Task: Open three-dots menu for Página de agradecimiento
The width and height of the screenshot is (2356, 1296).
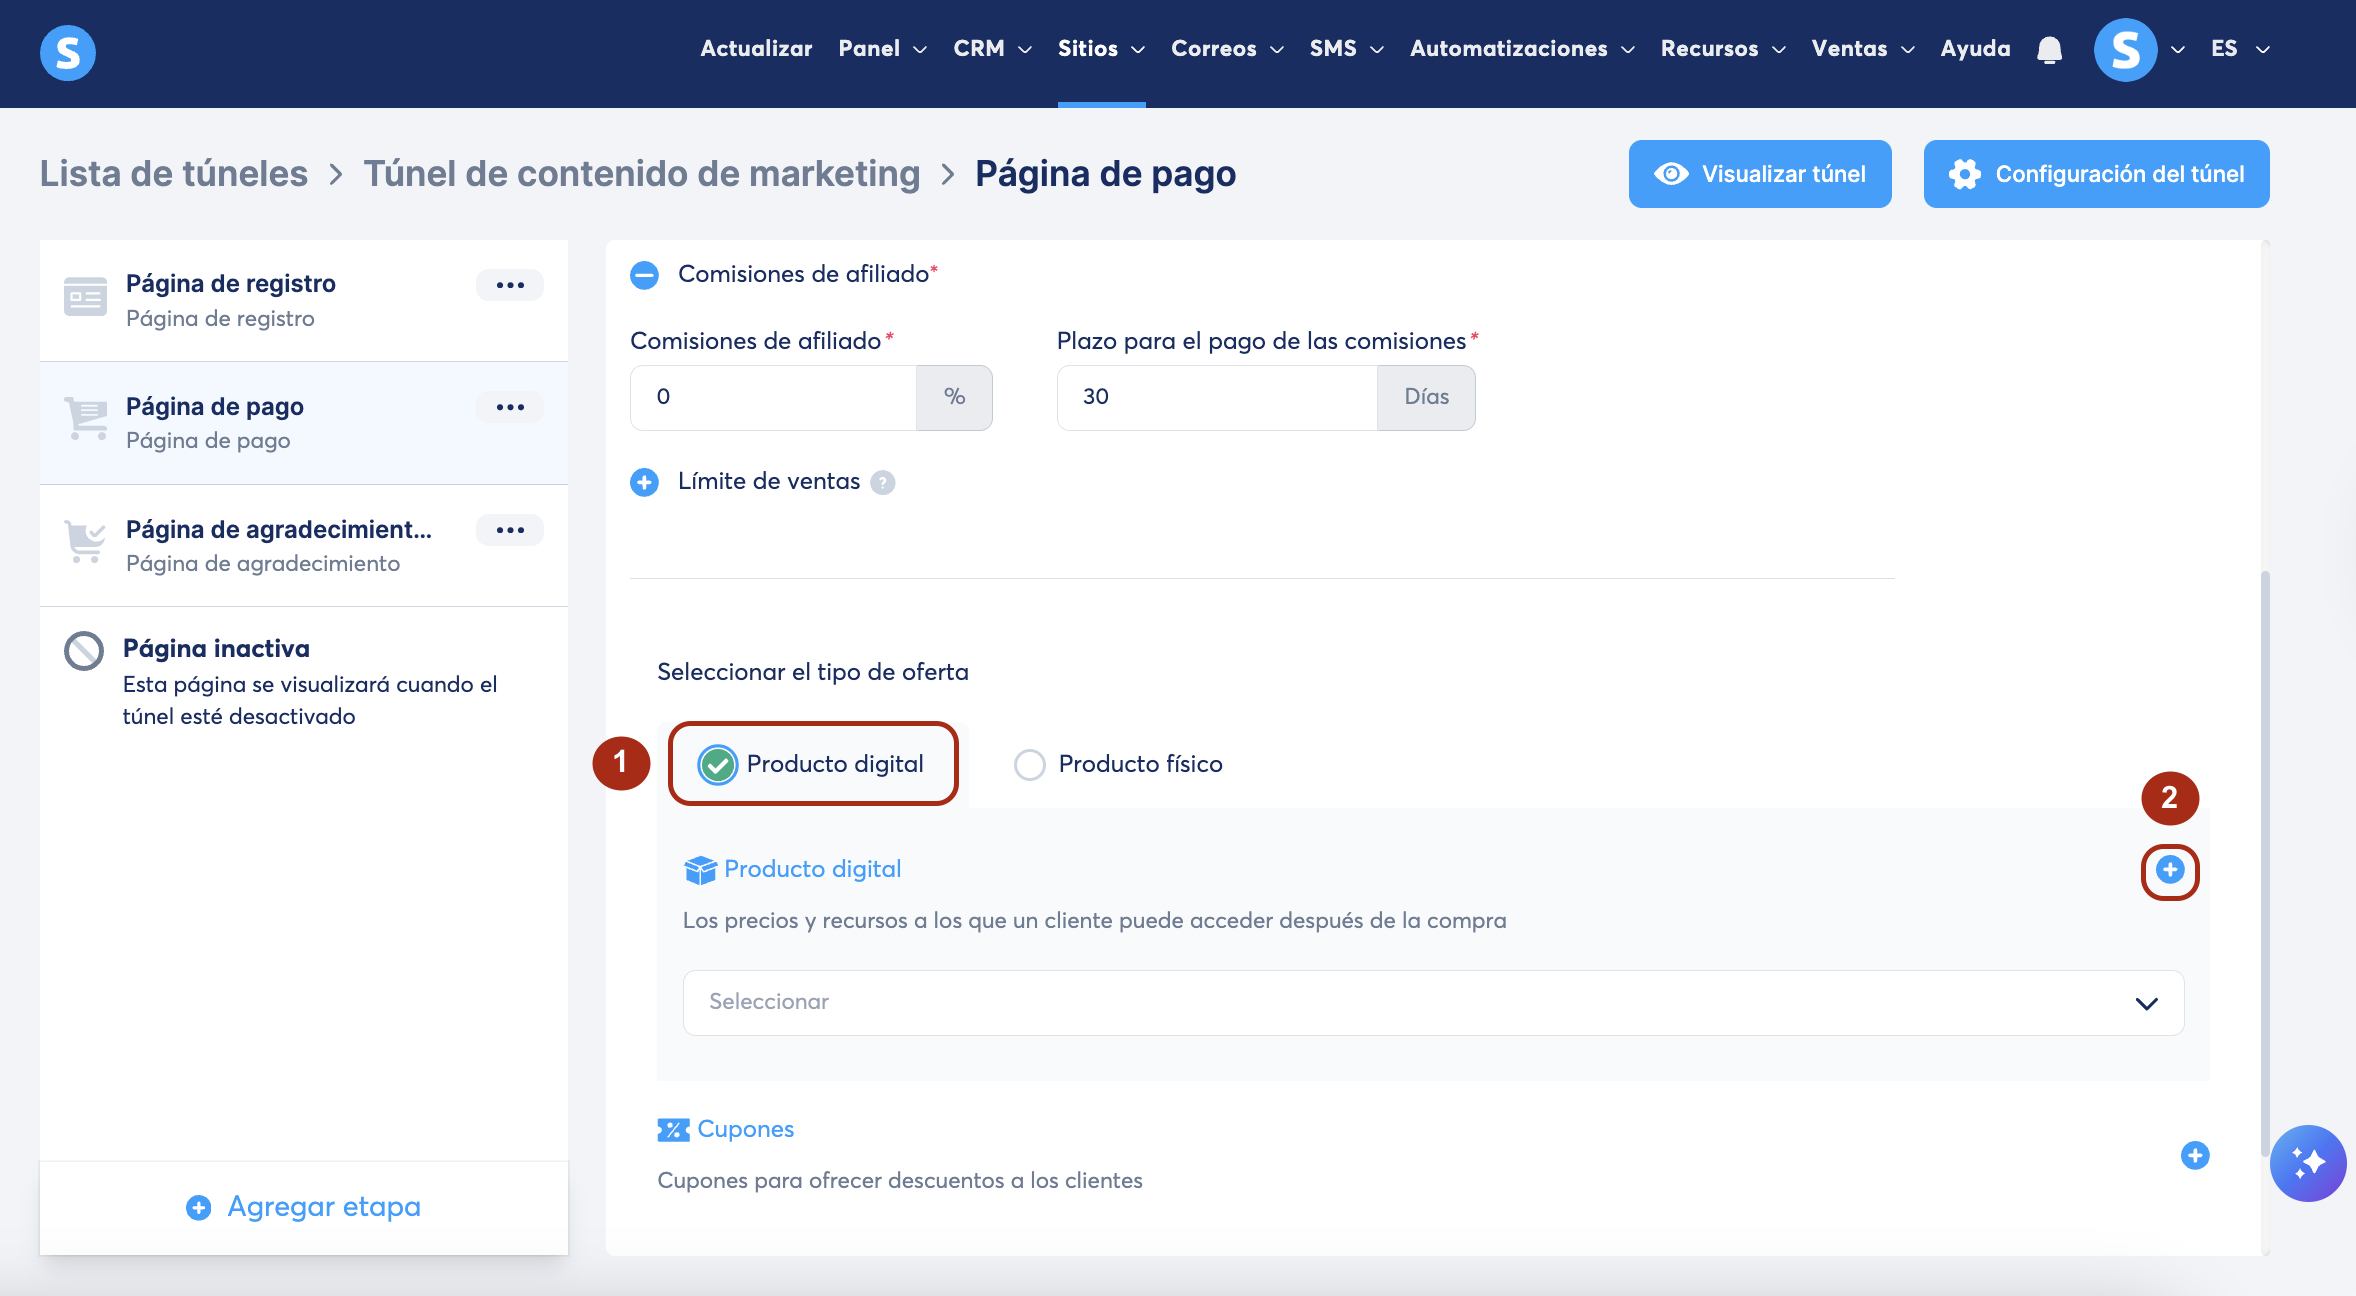Action: [510, 530]
